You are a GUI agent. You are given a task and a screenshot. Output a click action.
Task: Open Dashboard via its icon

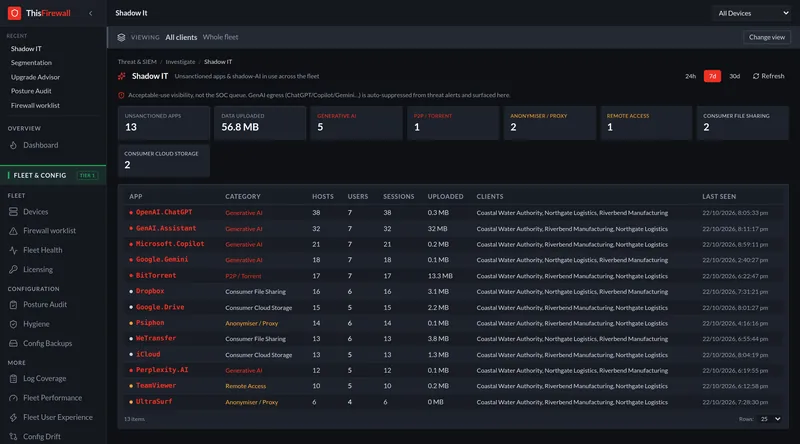13,145
